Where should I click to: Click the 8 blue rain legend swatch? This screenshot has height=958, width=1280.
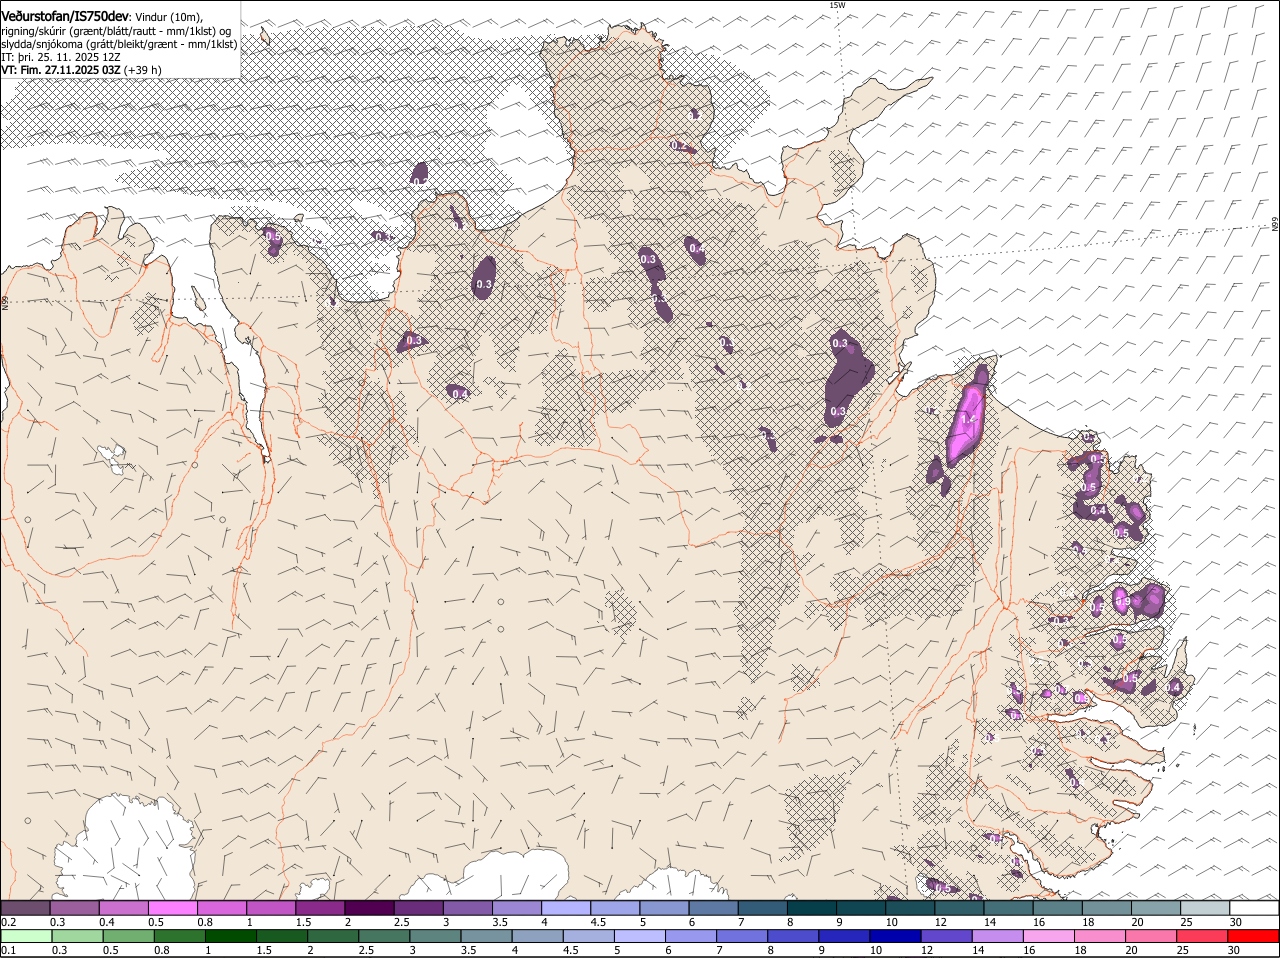point(793,936)
